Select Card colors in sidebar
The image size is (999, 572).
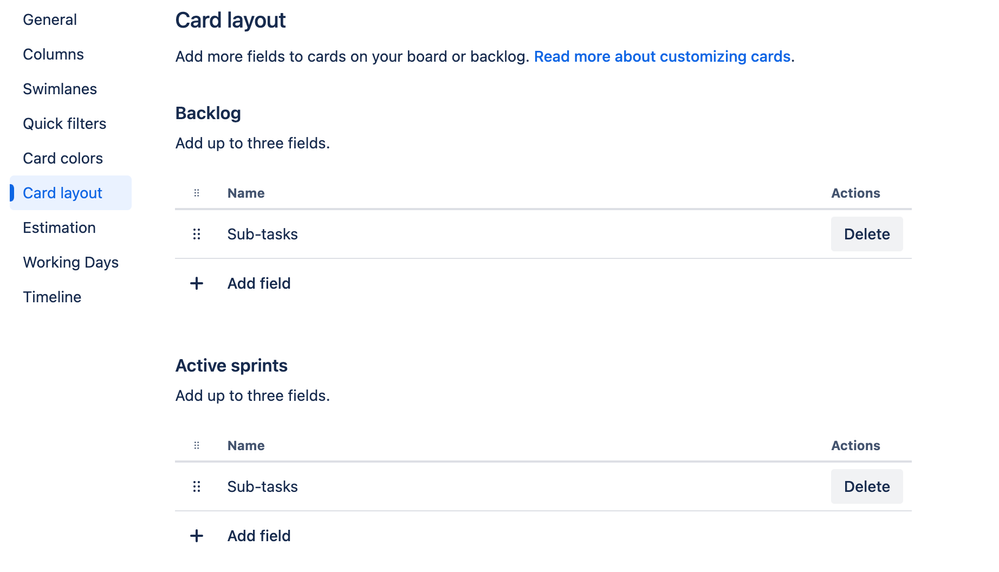pyautogui.click(x=63, y=158)
